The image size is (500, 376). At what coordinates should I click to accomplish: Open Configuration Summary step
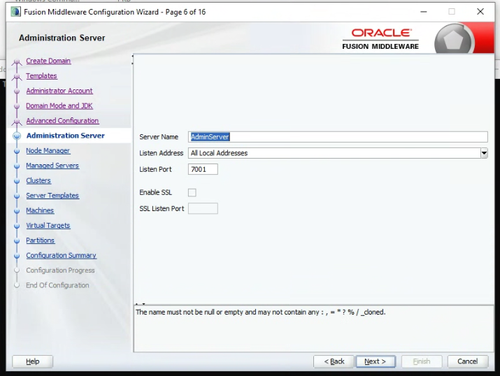pyautogui.click(x=61, y=255)
